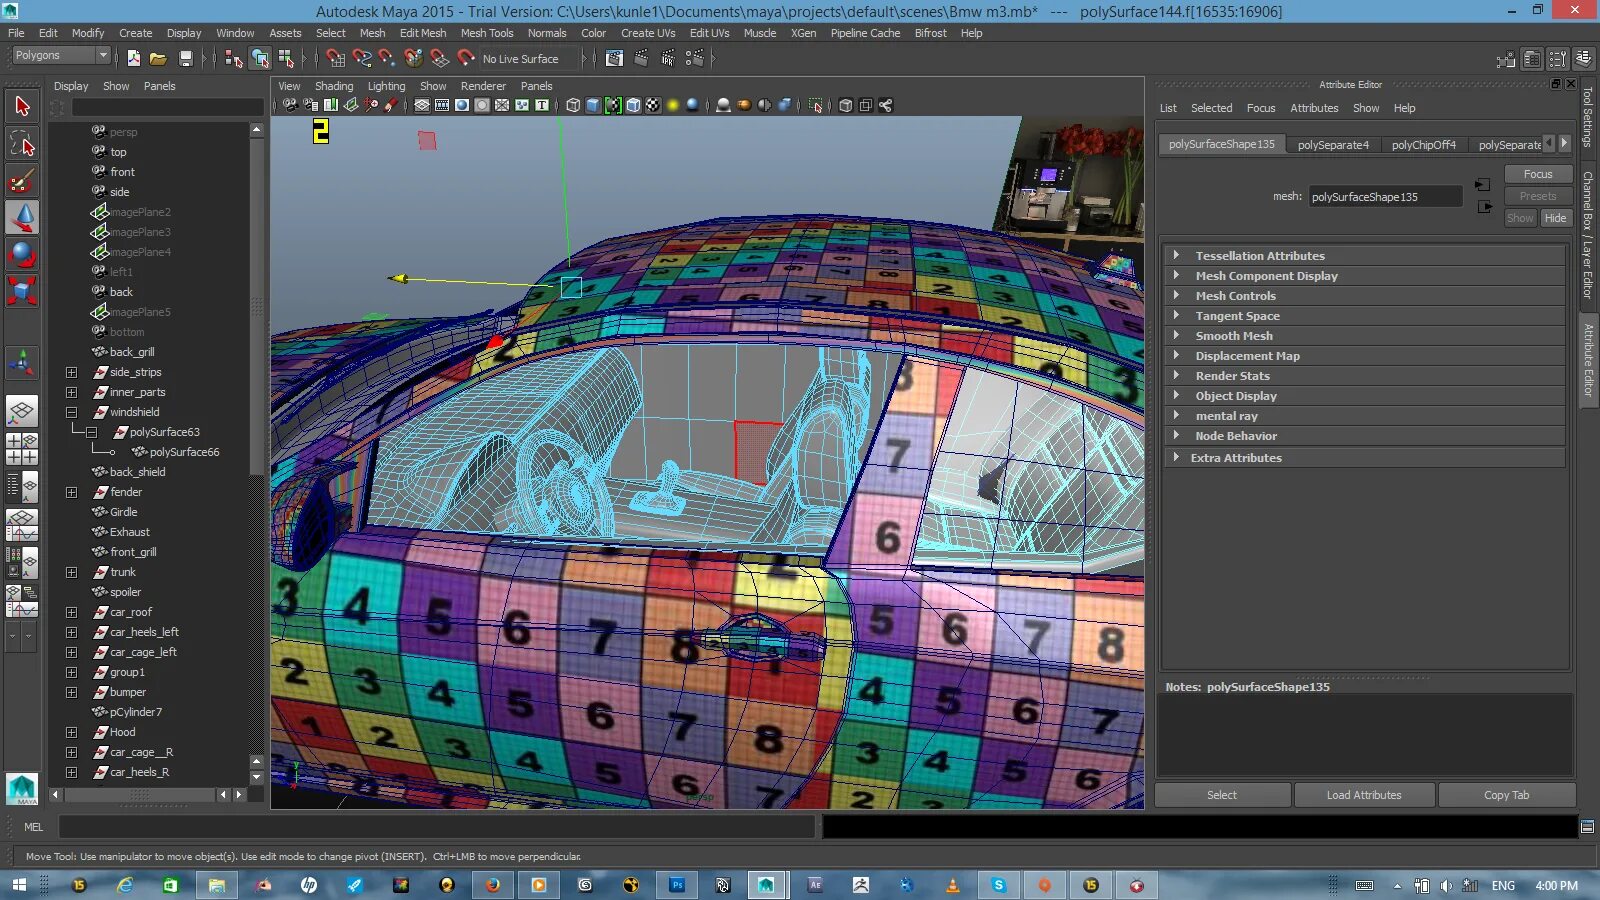The image size is (1600, 900).
Task: Show or hide Attribute Editor icon
Action: 1531,59
